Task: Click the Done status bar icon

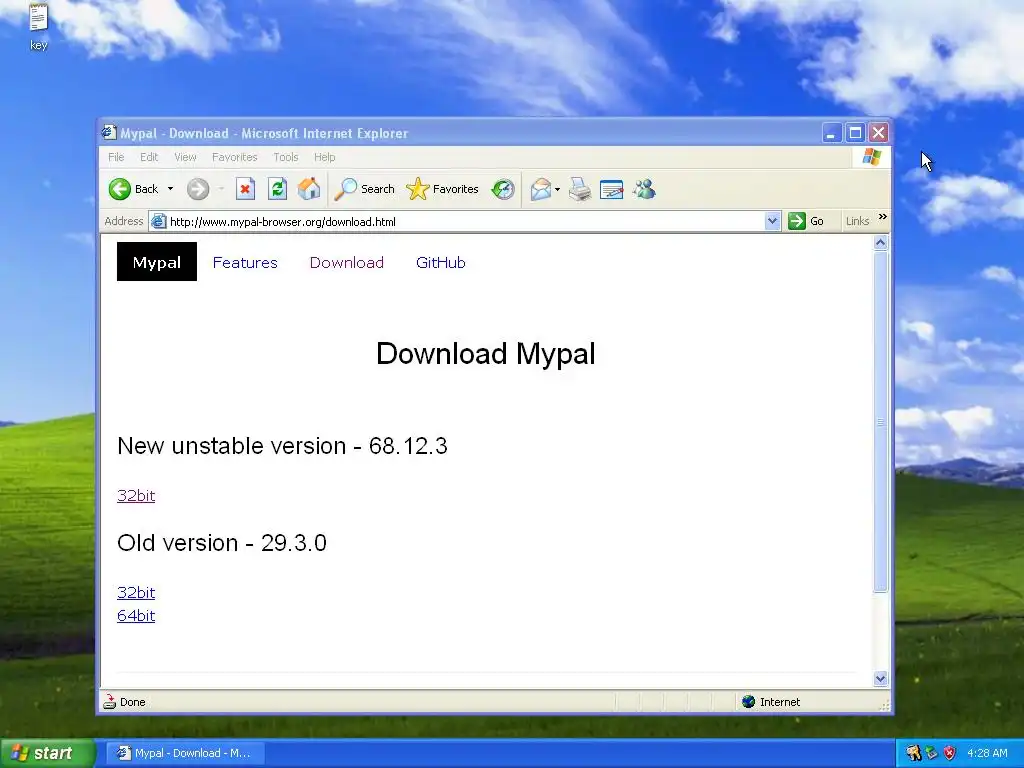Action: (109, 701)
